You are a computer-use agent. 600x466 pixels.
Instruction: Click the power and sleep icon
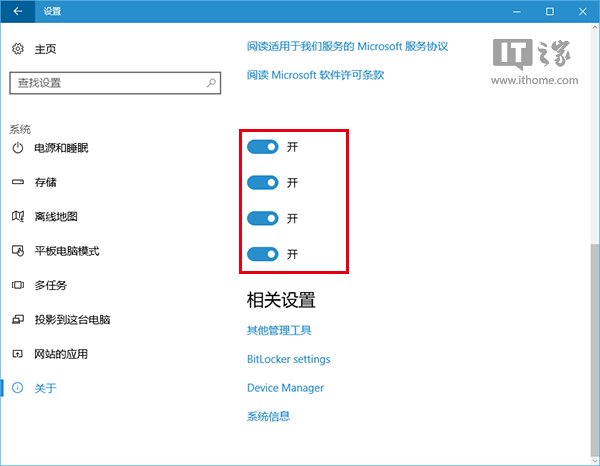point(18,148)
